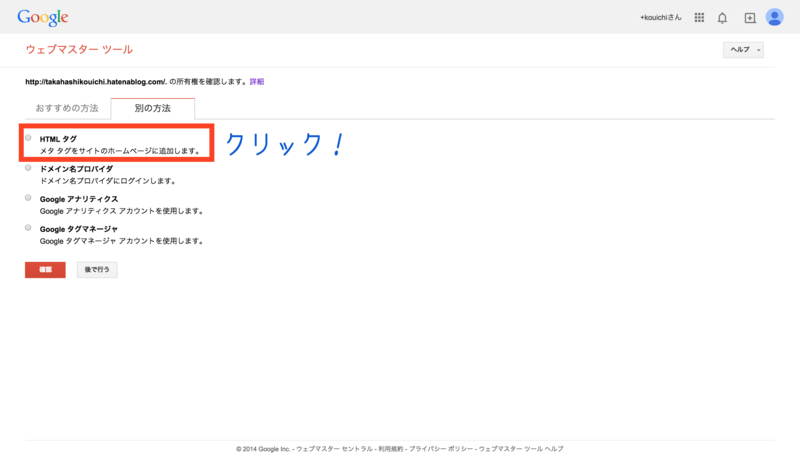Open the ウェブマスター ツール ヘルプ footer link

(521, 449)
